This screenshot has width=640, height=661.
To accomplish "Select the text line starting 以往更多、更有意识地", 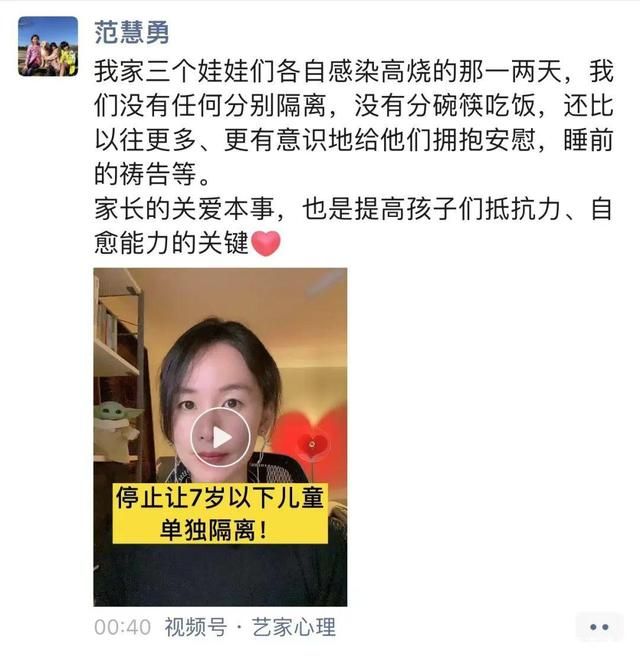I will (353, 140).
